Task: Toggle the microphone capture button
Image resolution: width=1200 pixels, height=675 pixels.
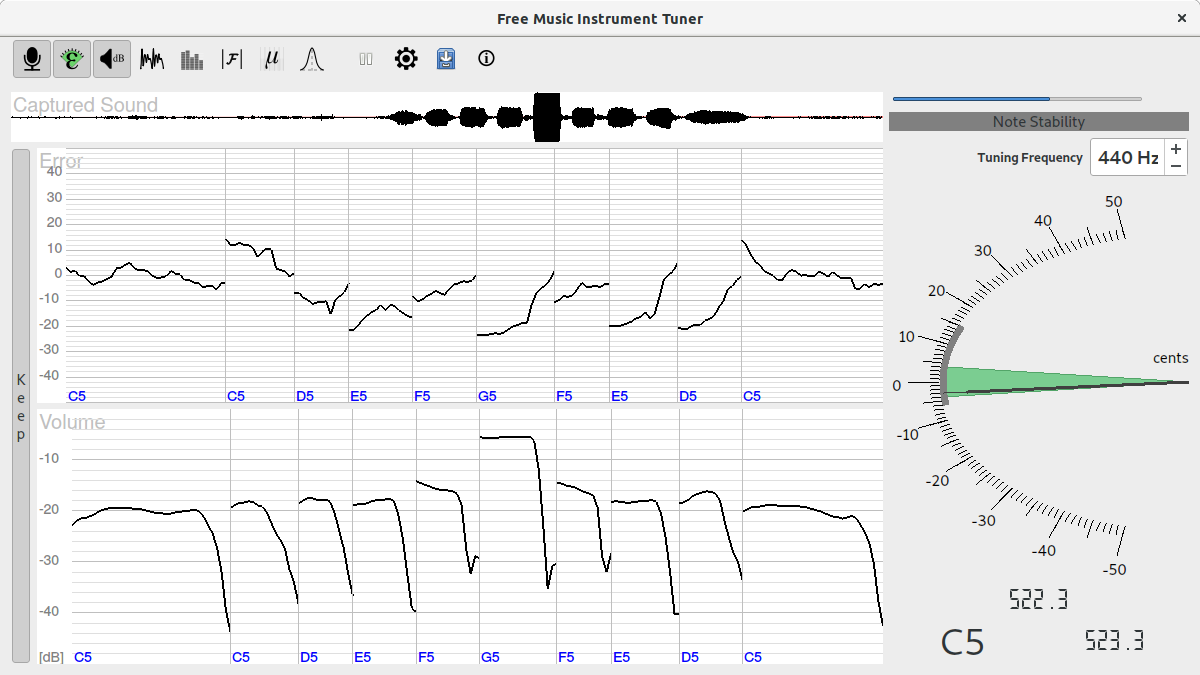Action: (x=32, y=59)
